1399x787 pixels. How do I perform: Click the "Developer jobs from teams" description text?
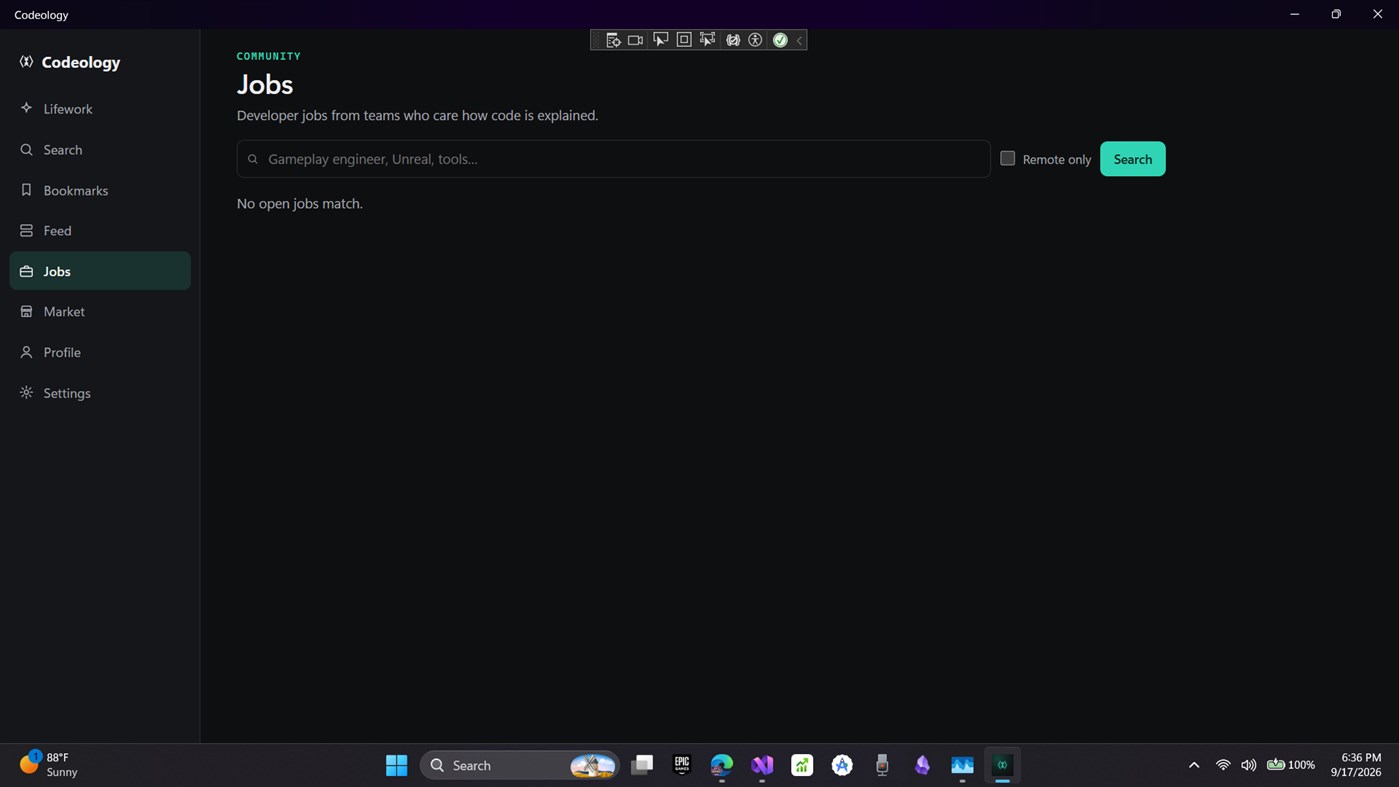[x=418, y=115]
